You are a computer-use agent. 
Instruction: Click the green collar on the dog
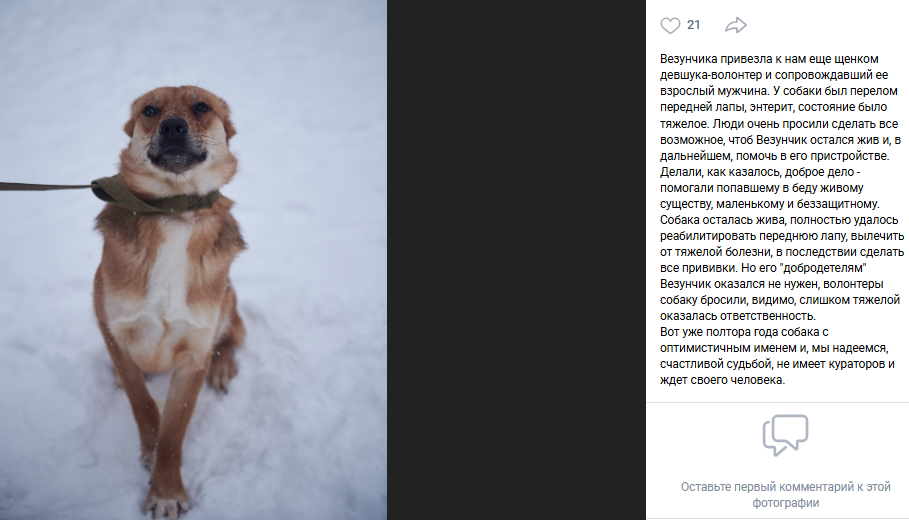tap(157, 196)
